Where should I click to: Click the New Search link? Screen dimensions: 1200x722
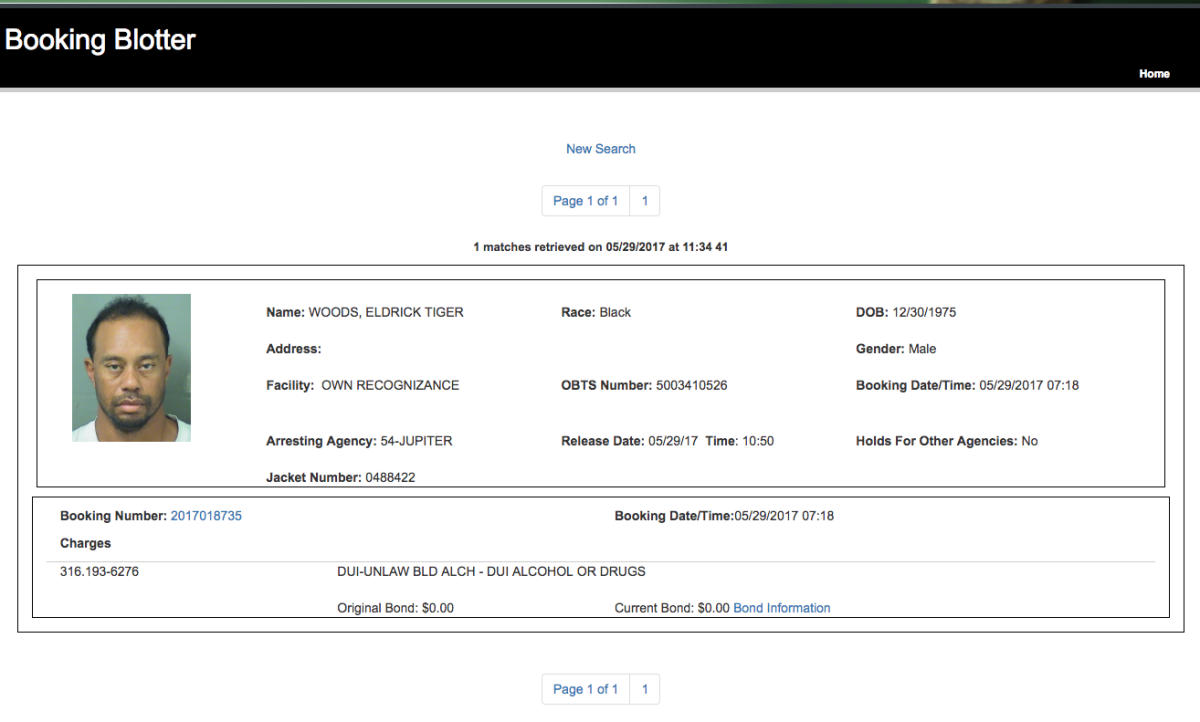click(601, 149)
